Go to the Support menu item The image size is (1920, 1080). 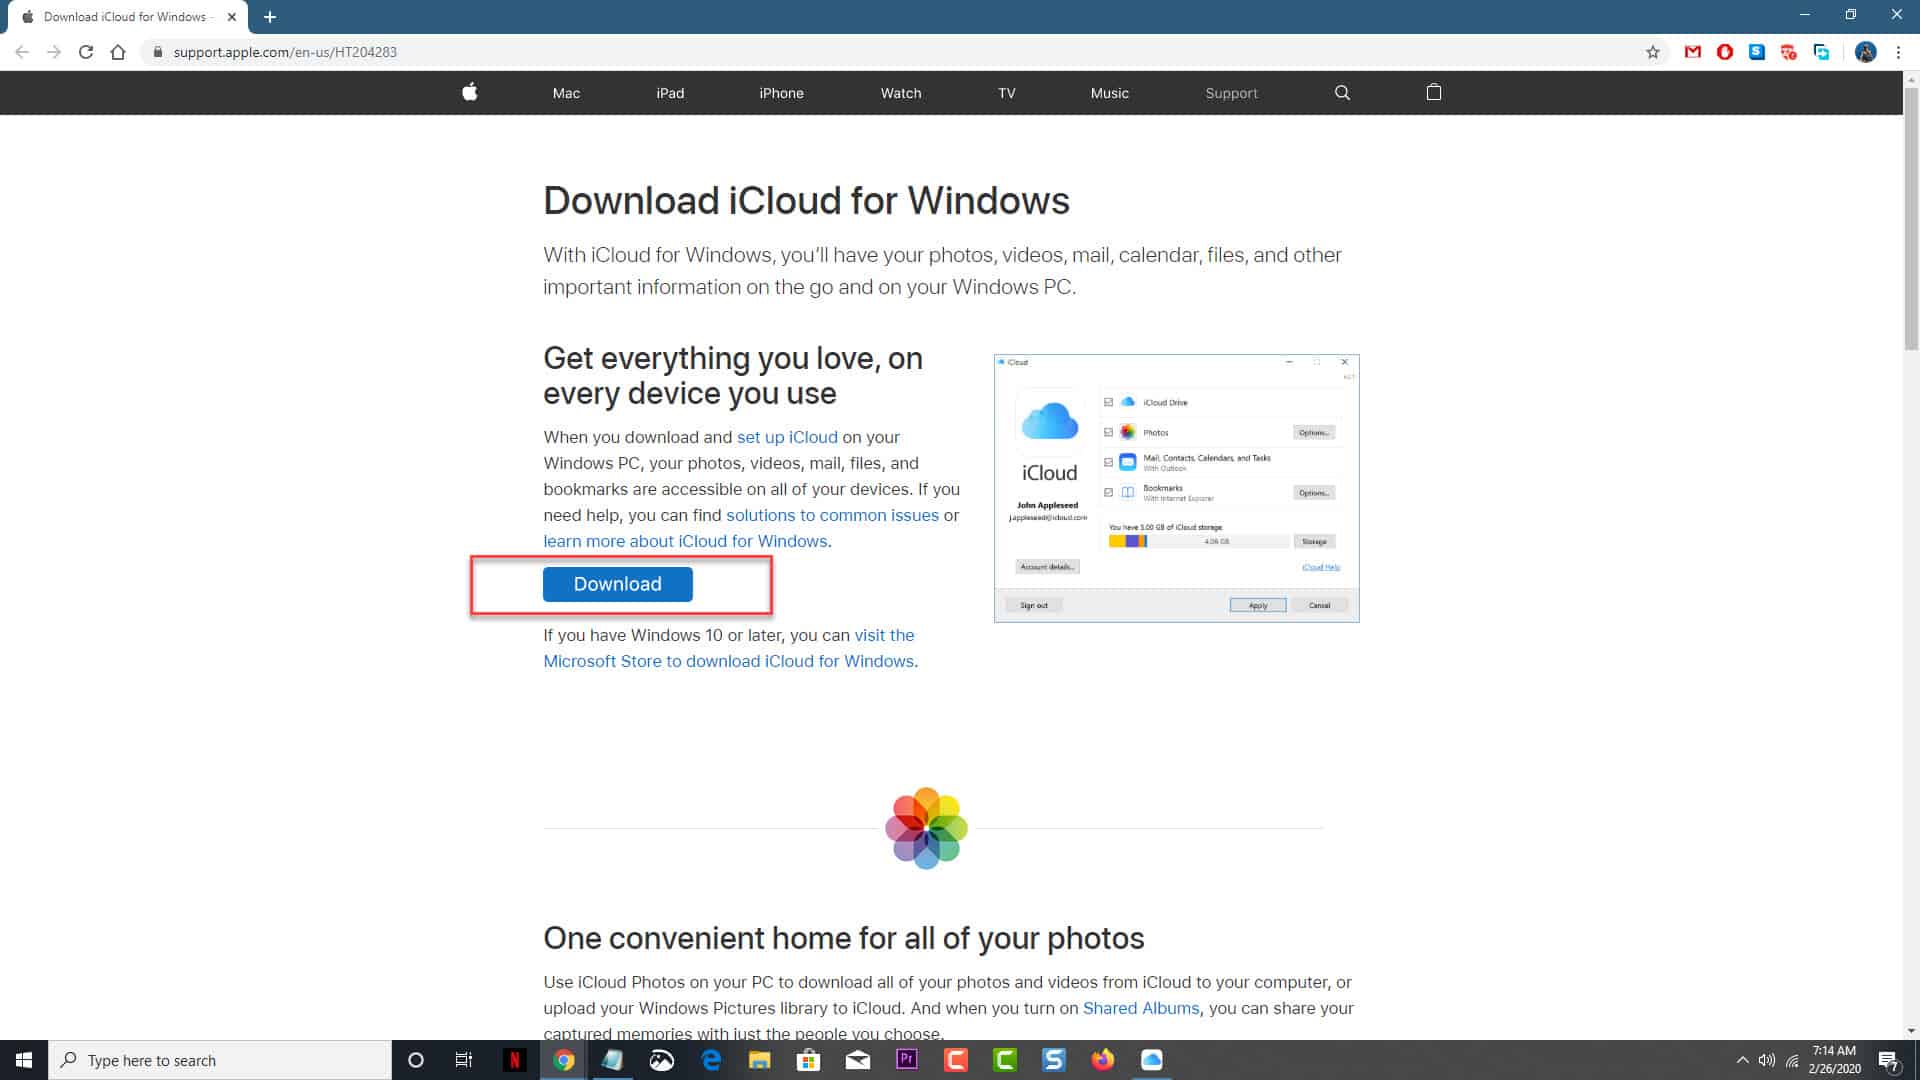pos(1231,93)
